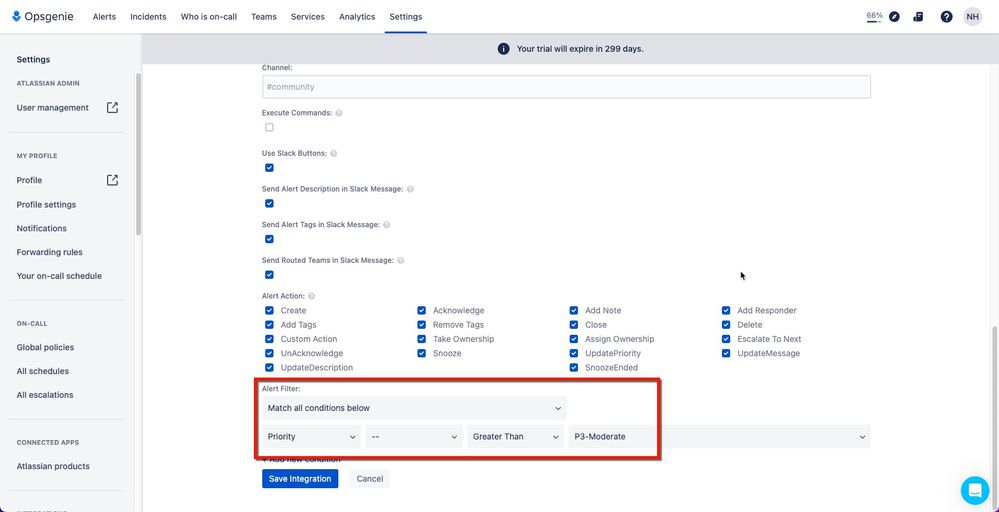Open Global policies in sidebar
The height and width of the screenshot is (512, 999).
(45, 347)
